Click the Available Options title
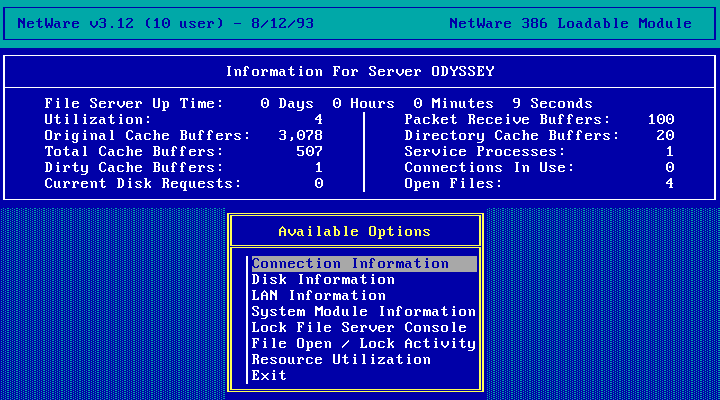The image size is (720, 400). (354, 231)
